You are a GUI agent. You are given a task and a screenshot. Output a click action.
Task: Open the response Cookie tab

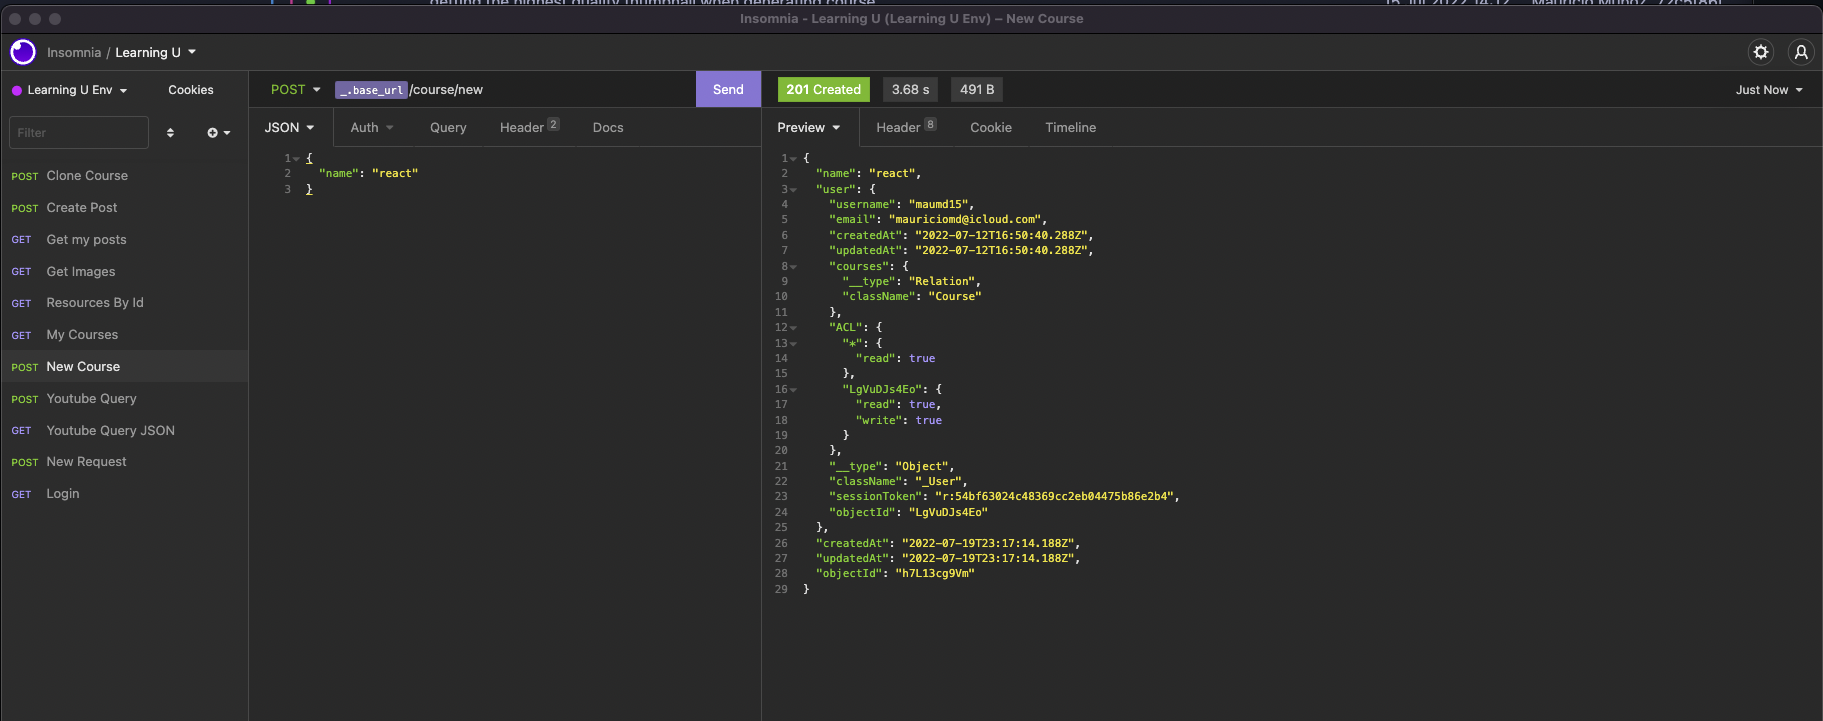[x=991, y=127]
